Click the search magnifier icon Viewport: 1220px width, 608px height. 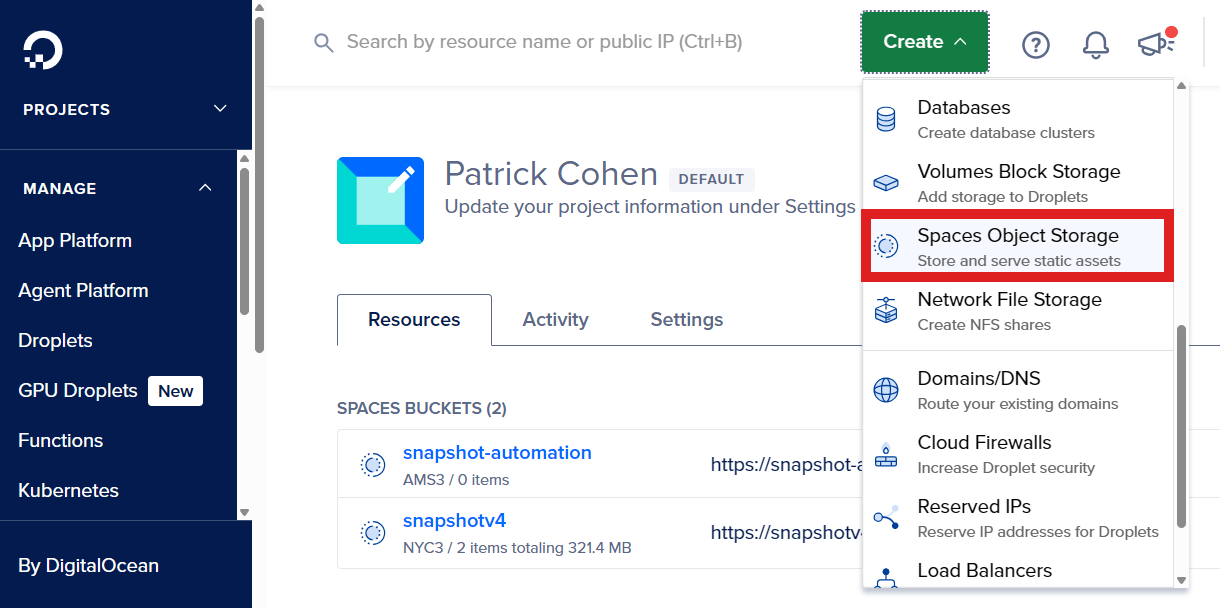(x=323, y=43)
